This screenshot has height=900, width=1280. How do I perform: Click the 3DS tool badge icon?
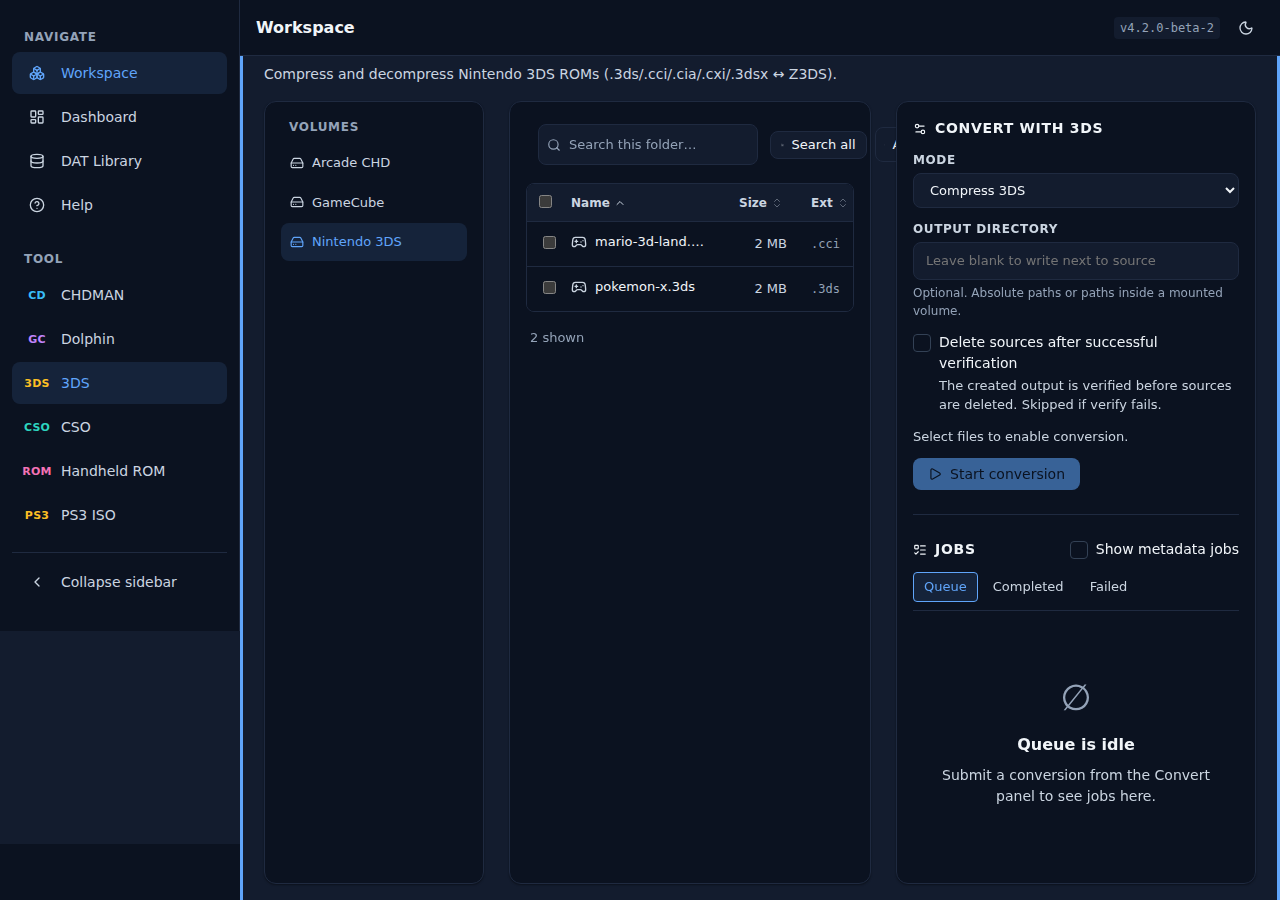pos(37,383)
